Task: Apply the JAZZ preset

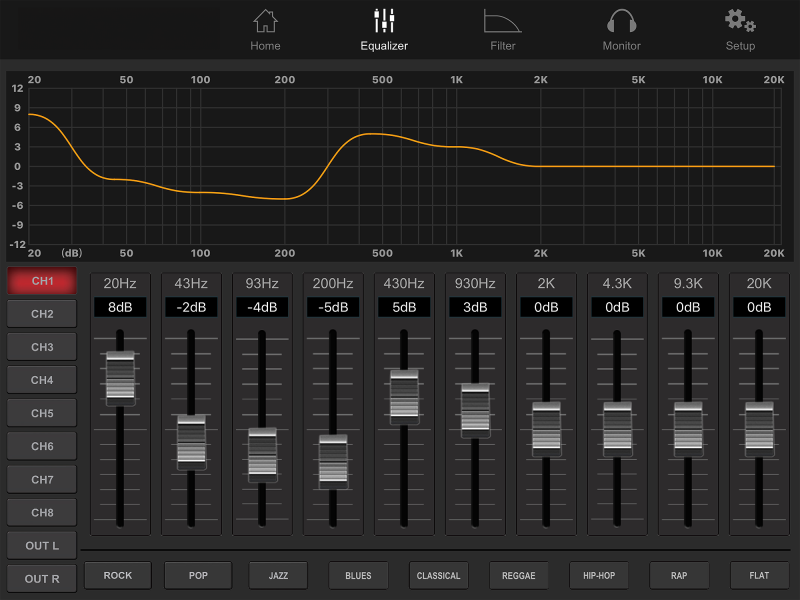Action: pos(278,575)
